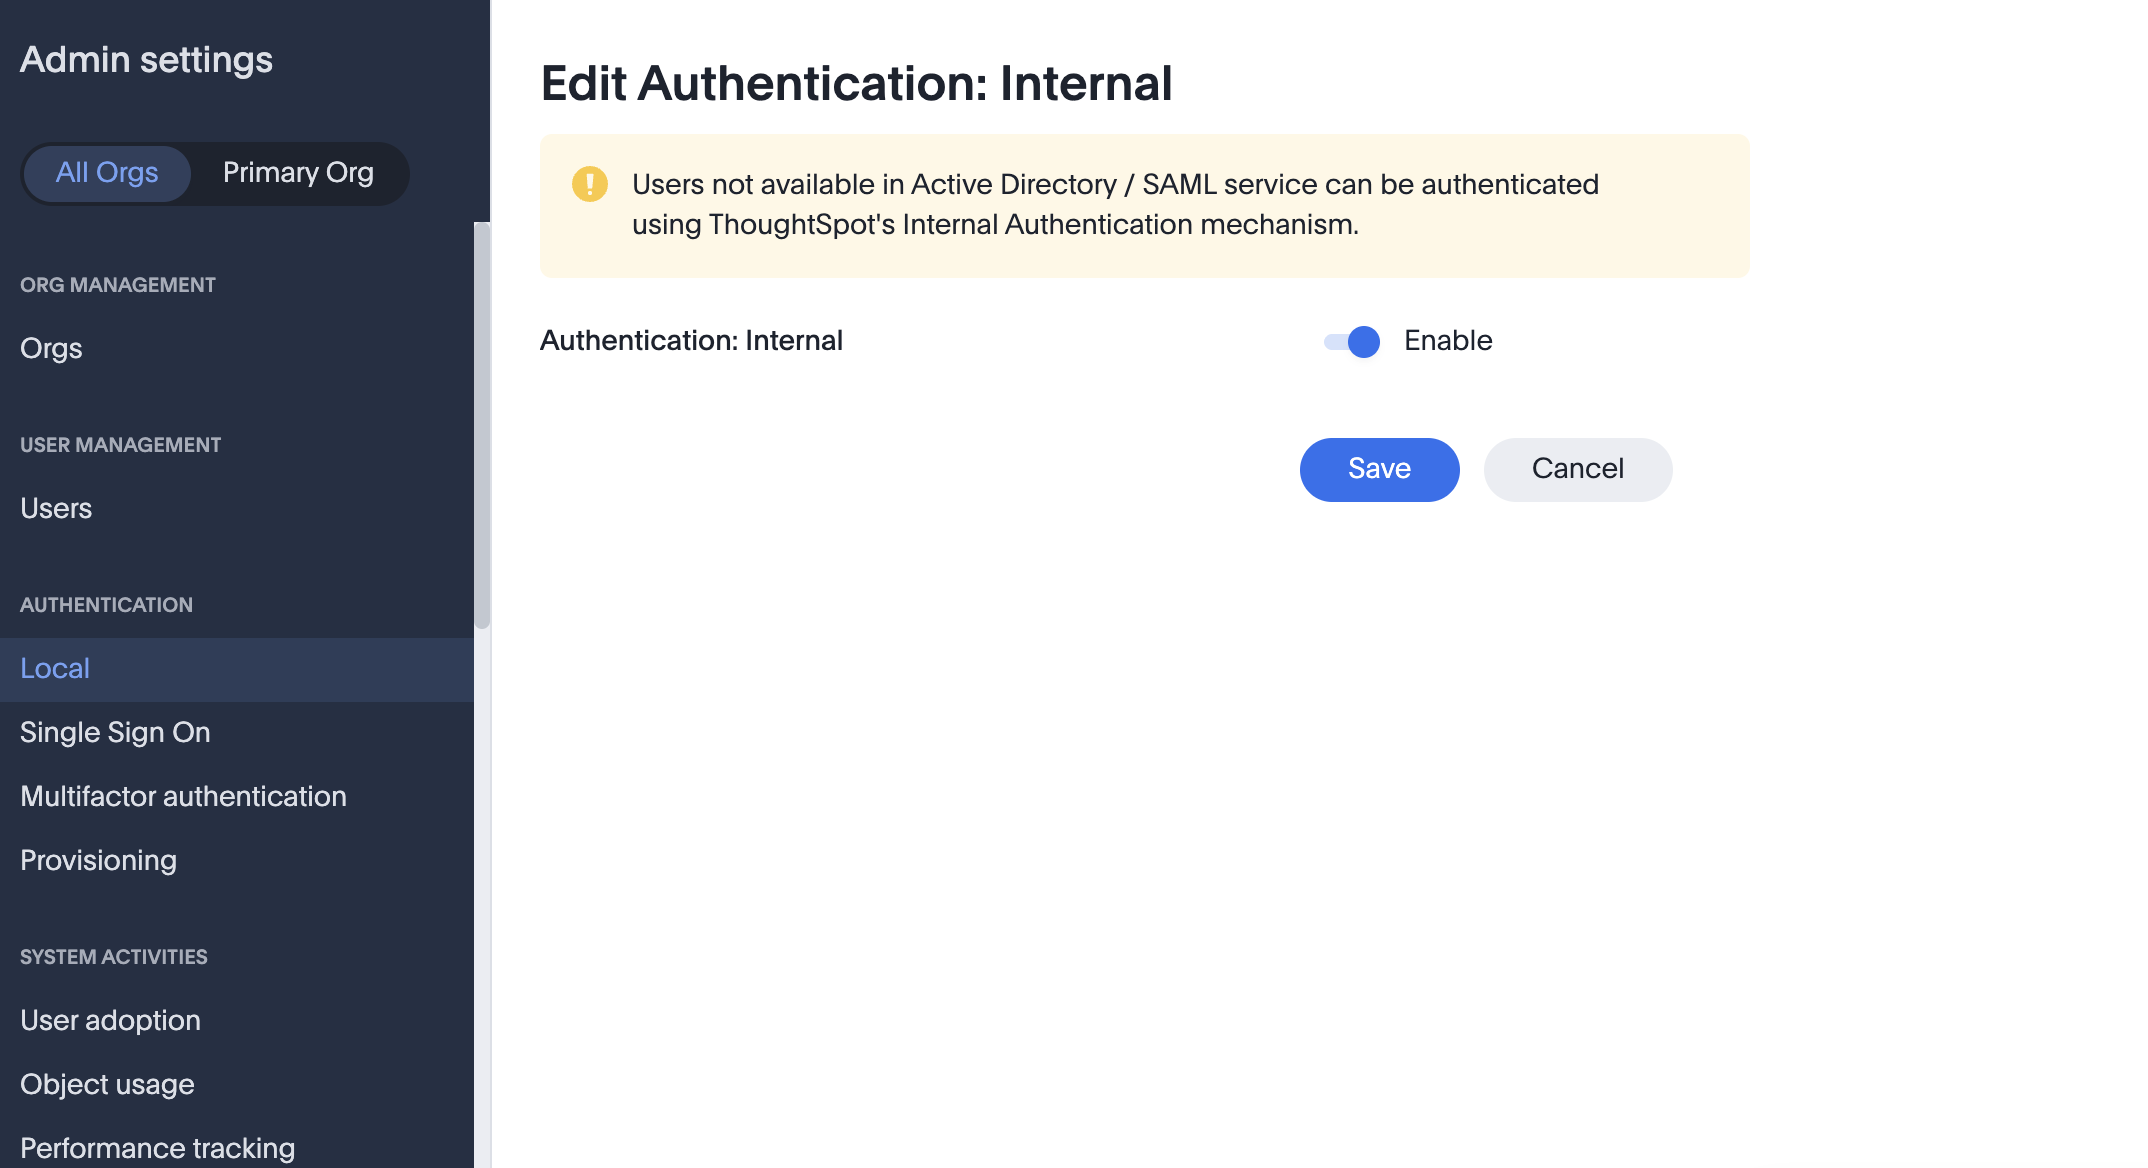The width and height of the screenshot is (2148, 1168).
Task: Open the User adoption report
Action: 110,1020
